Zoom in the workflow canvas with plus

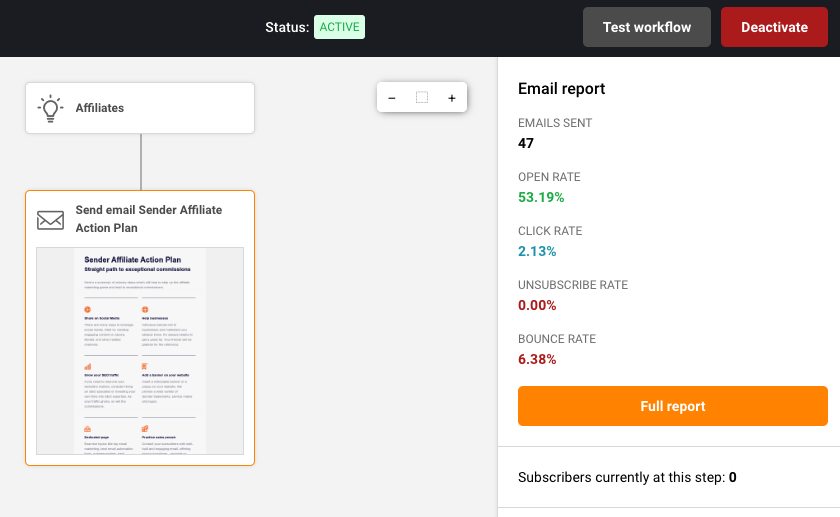coord(452,98)
